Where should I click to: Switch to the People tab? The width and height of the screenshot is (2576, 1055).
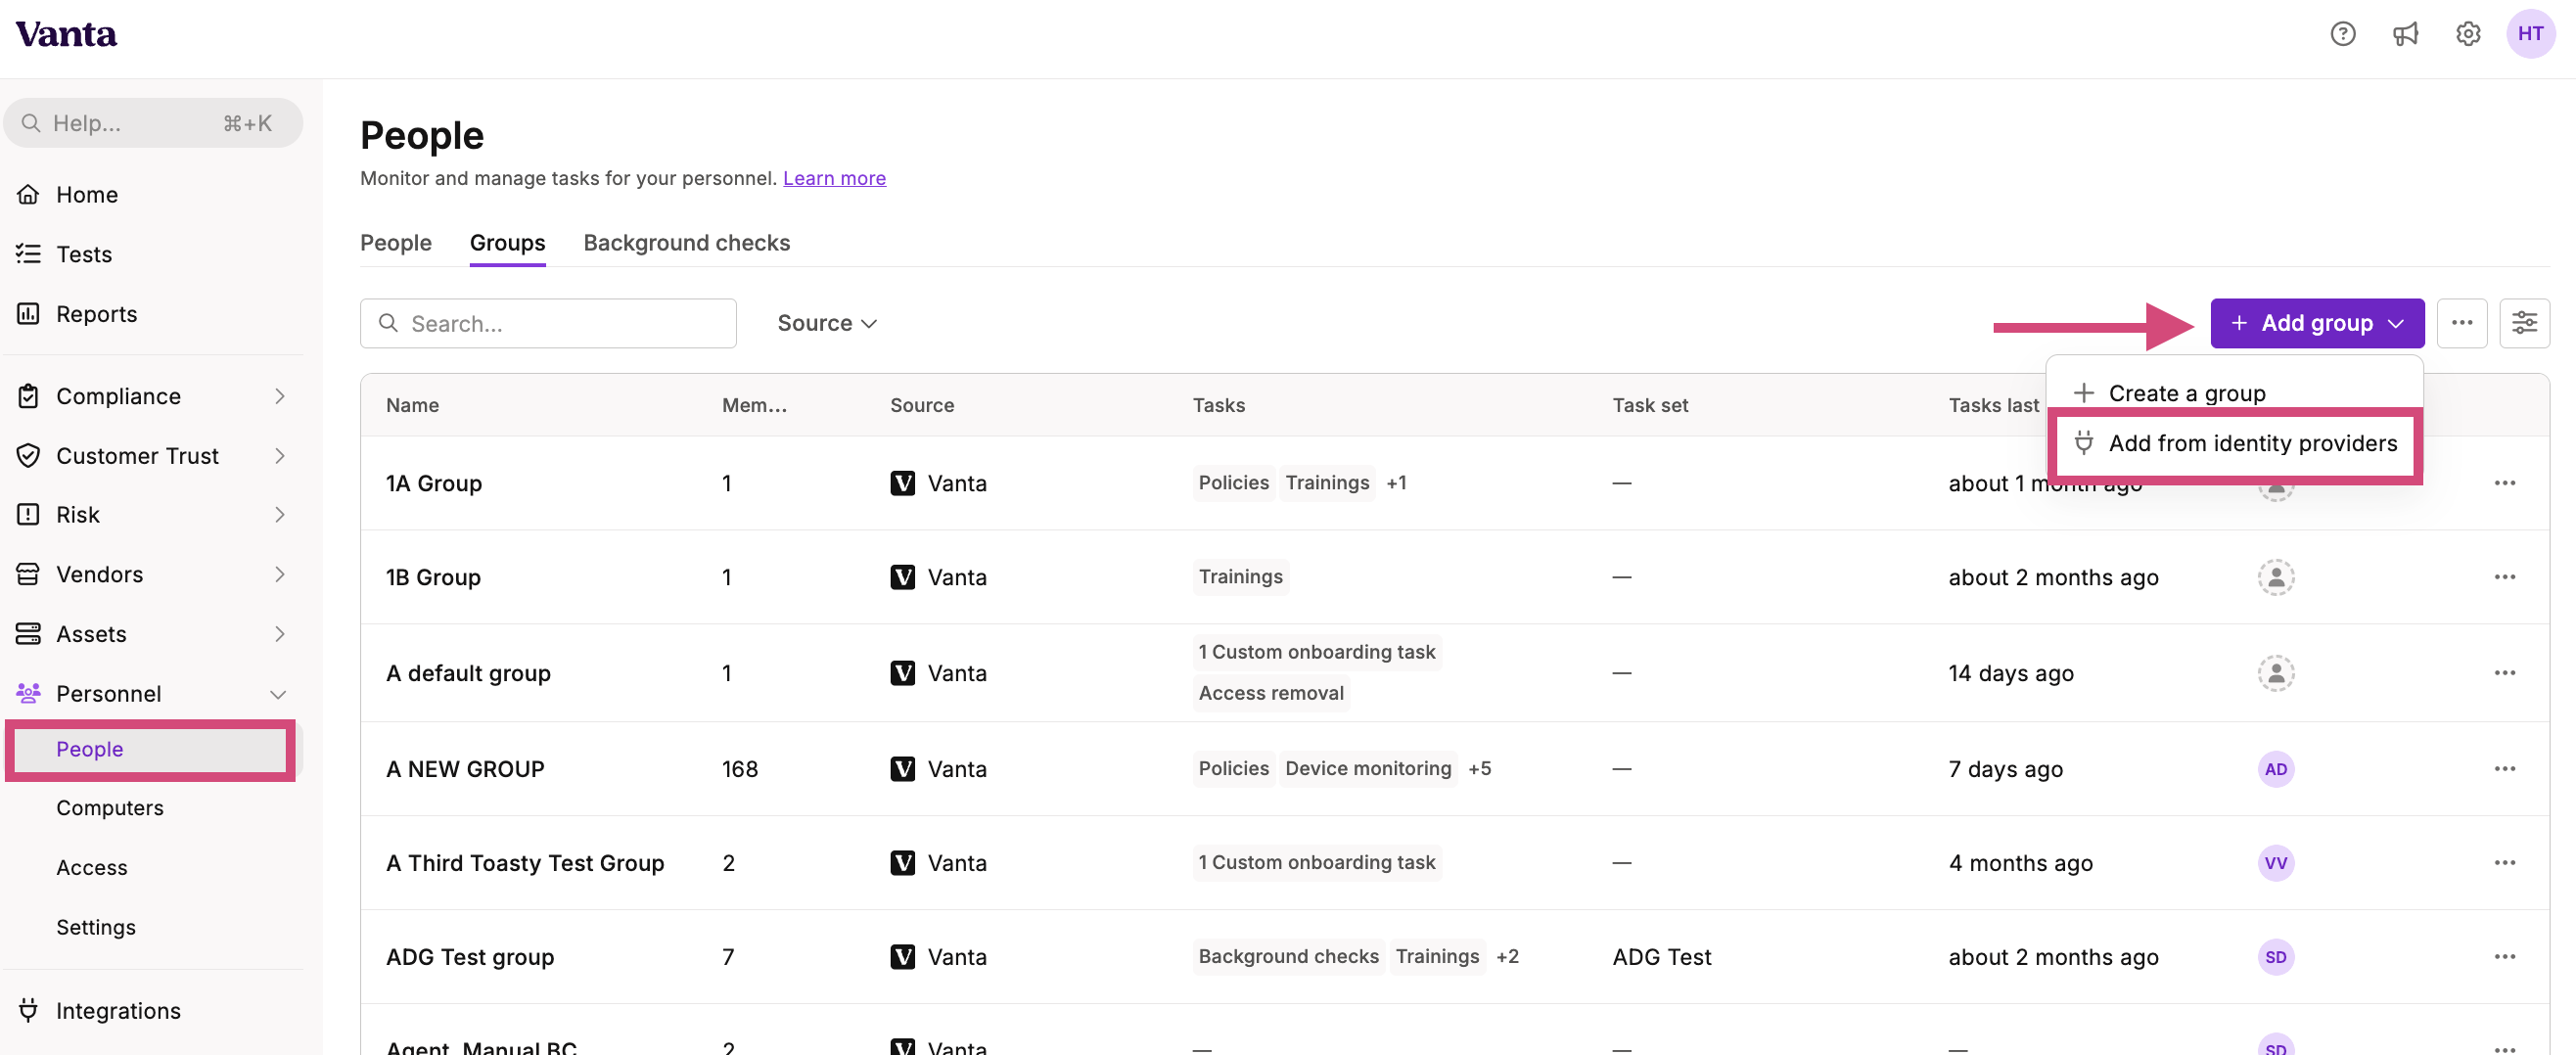(396, 243)
